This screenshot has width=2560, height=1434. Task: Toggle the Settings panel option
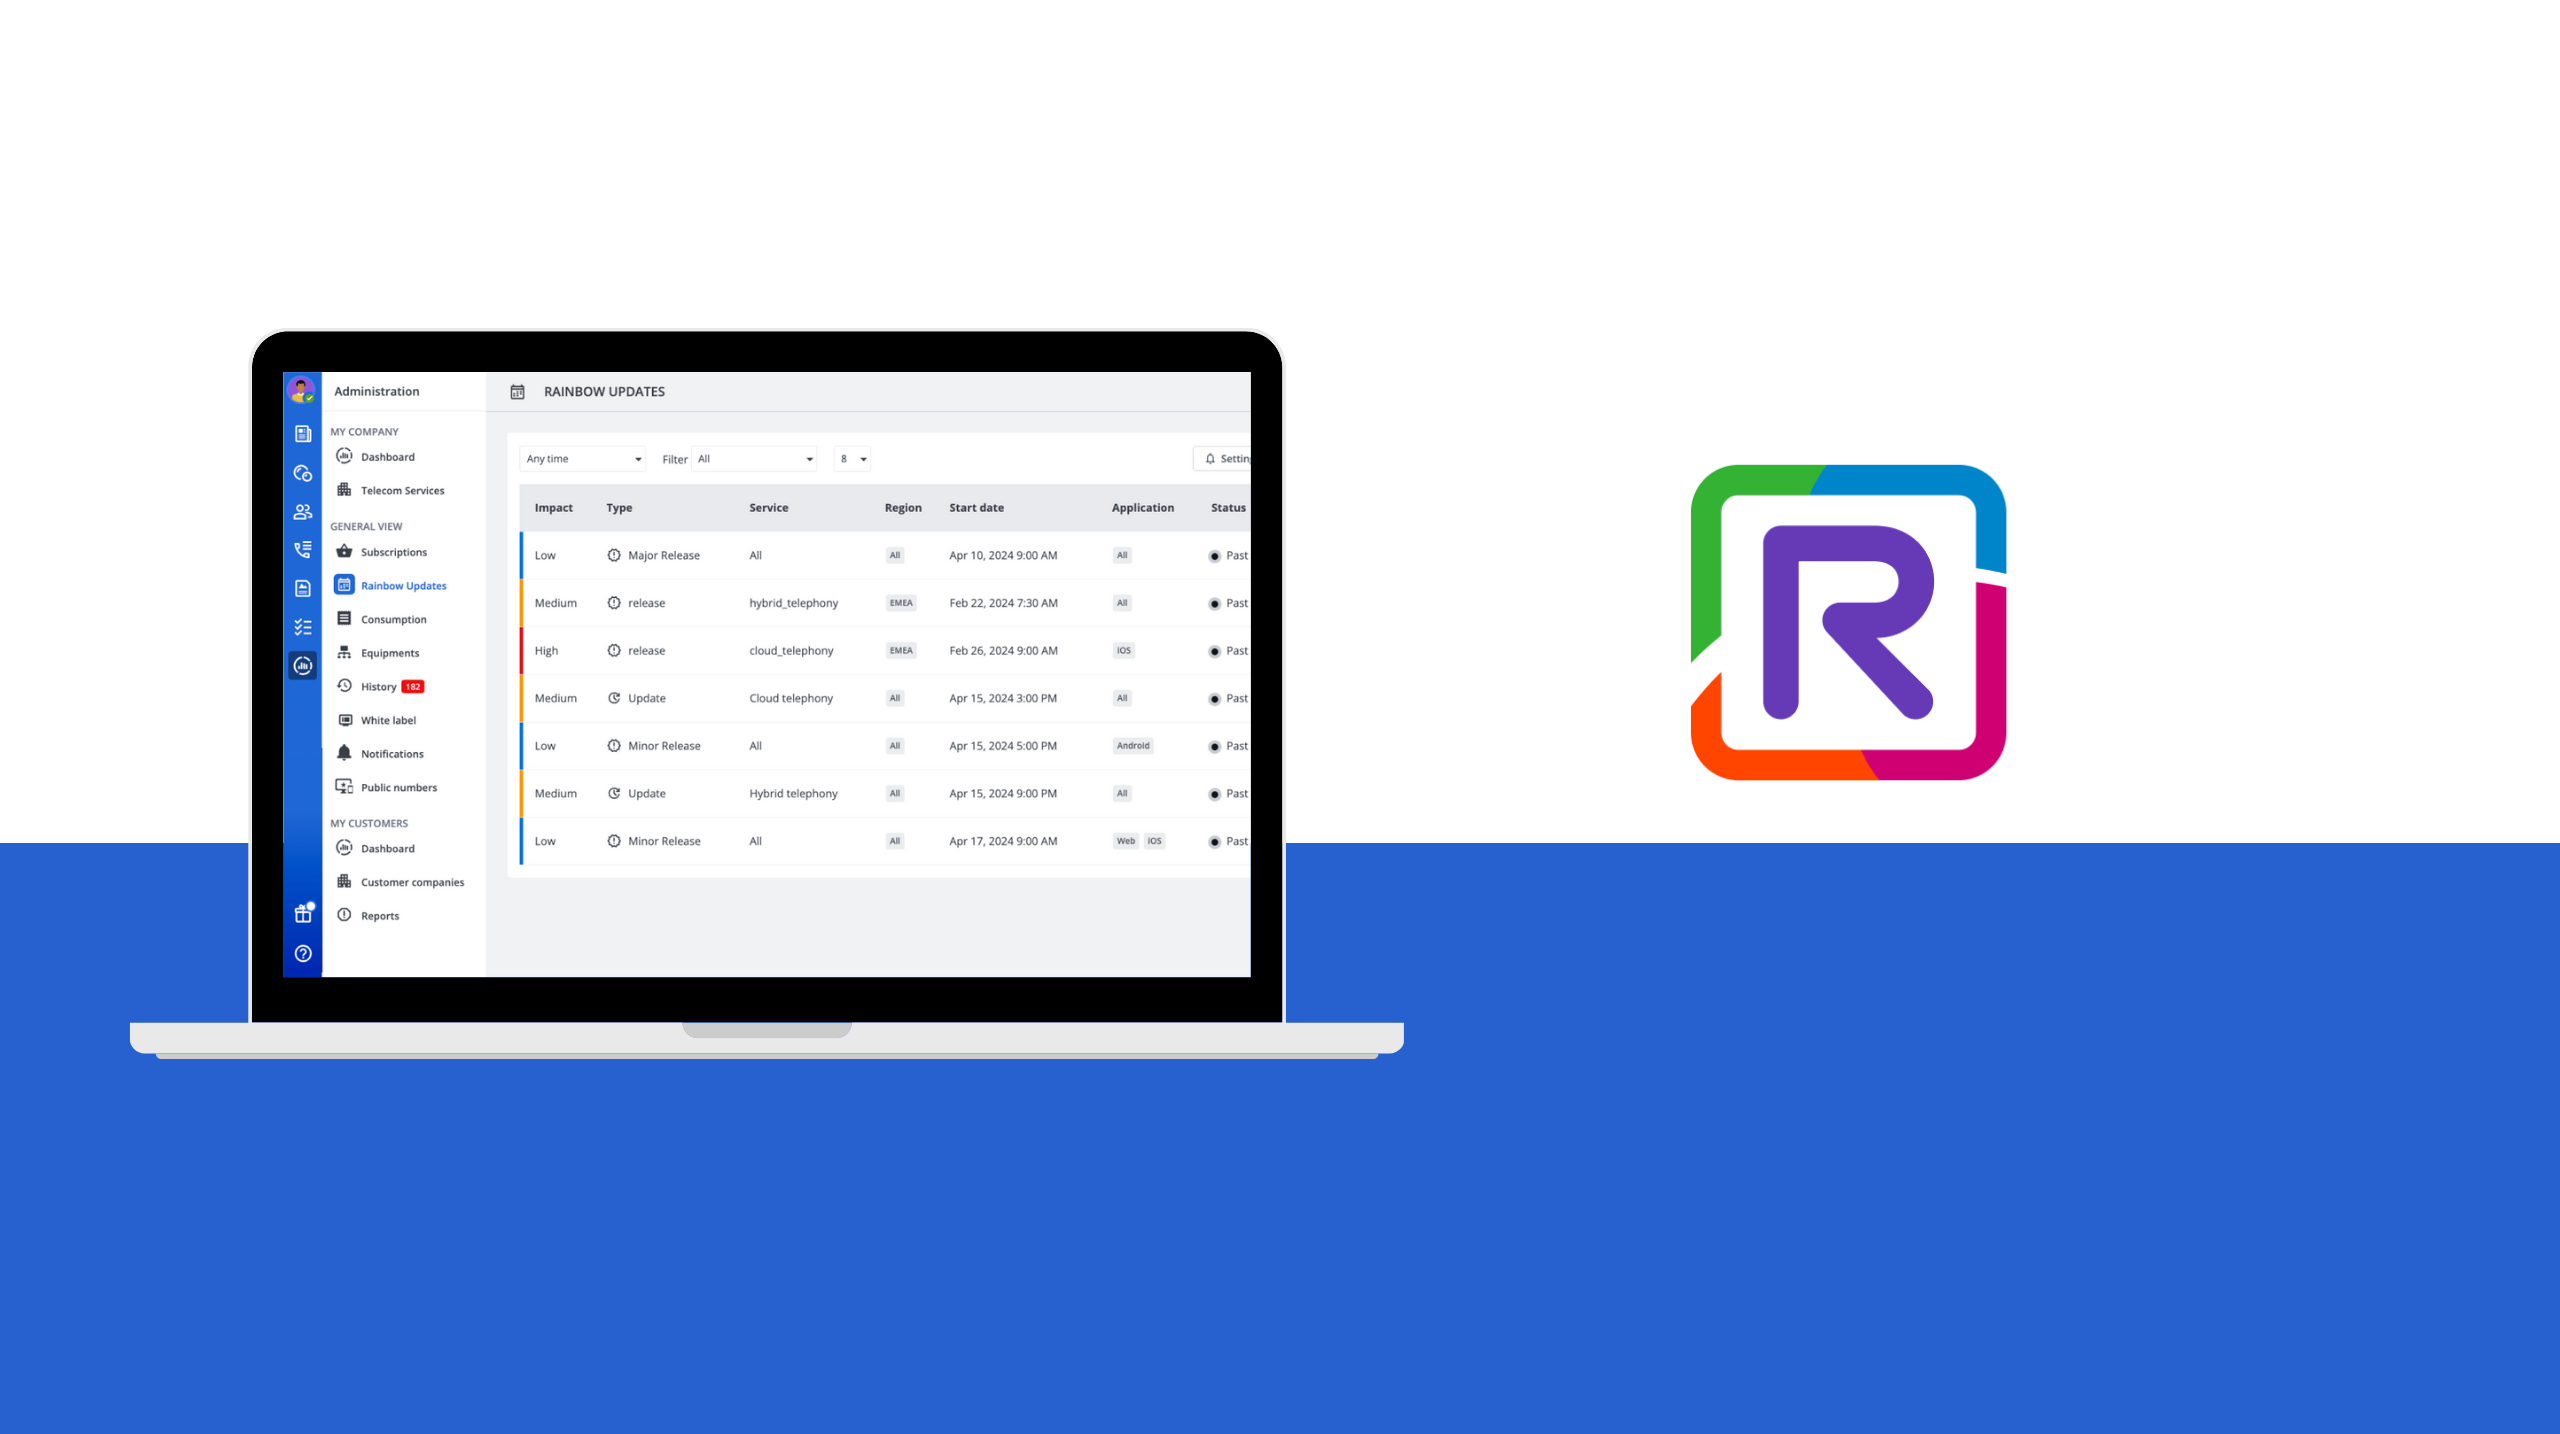[x=1233, y=459]
